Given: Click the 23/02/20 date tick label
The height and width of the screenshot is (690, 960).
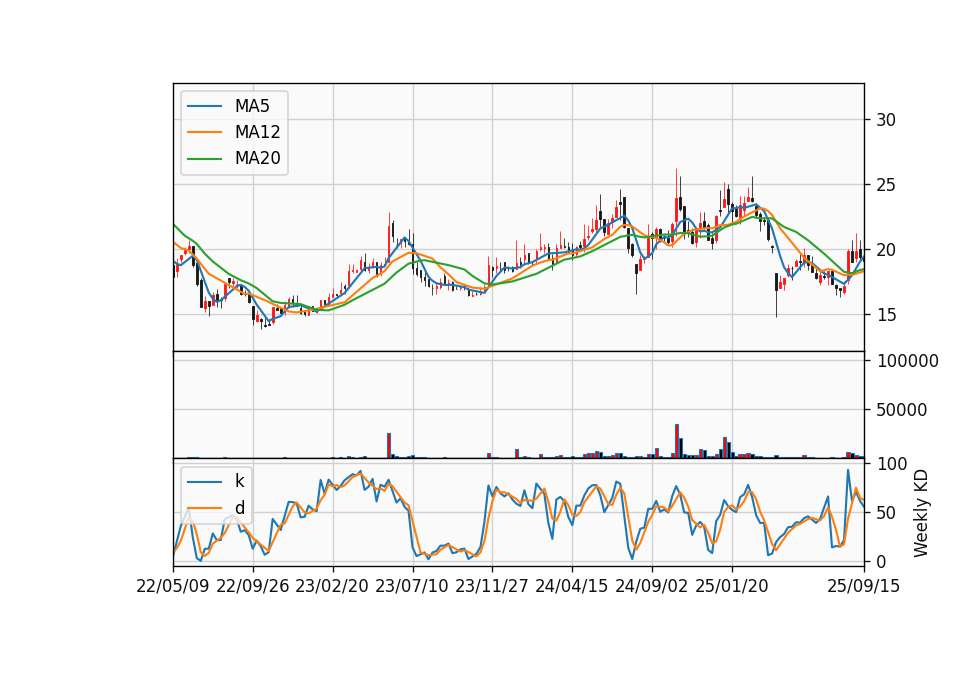Looking at the screenshot, I should pyautogui.click(x=332, y=586).
